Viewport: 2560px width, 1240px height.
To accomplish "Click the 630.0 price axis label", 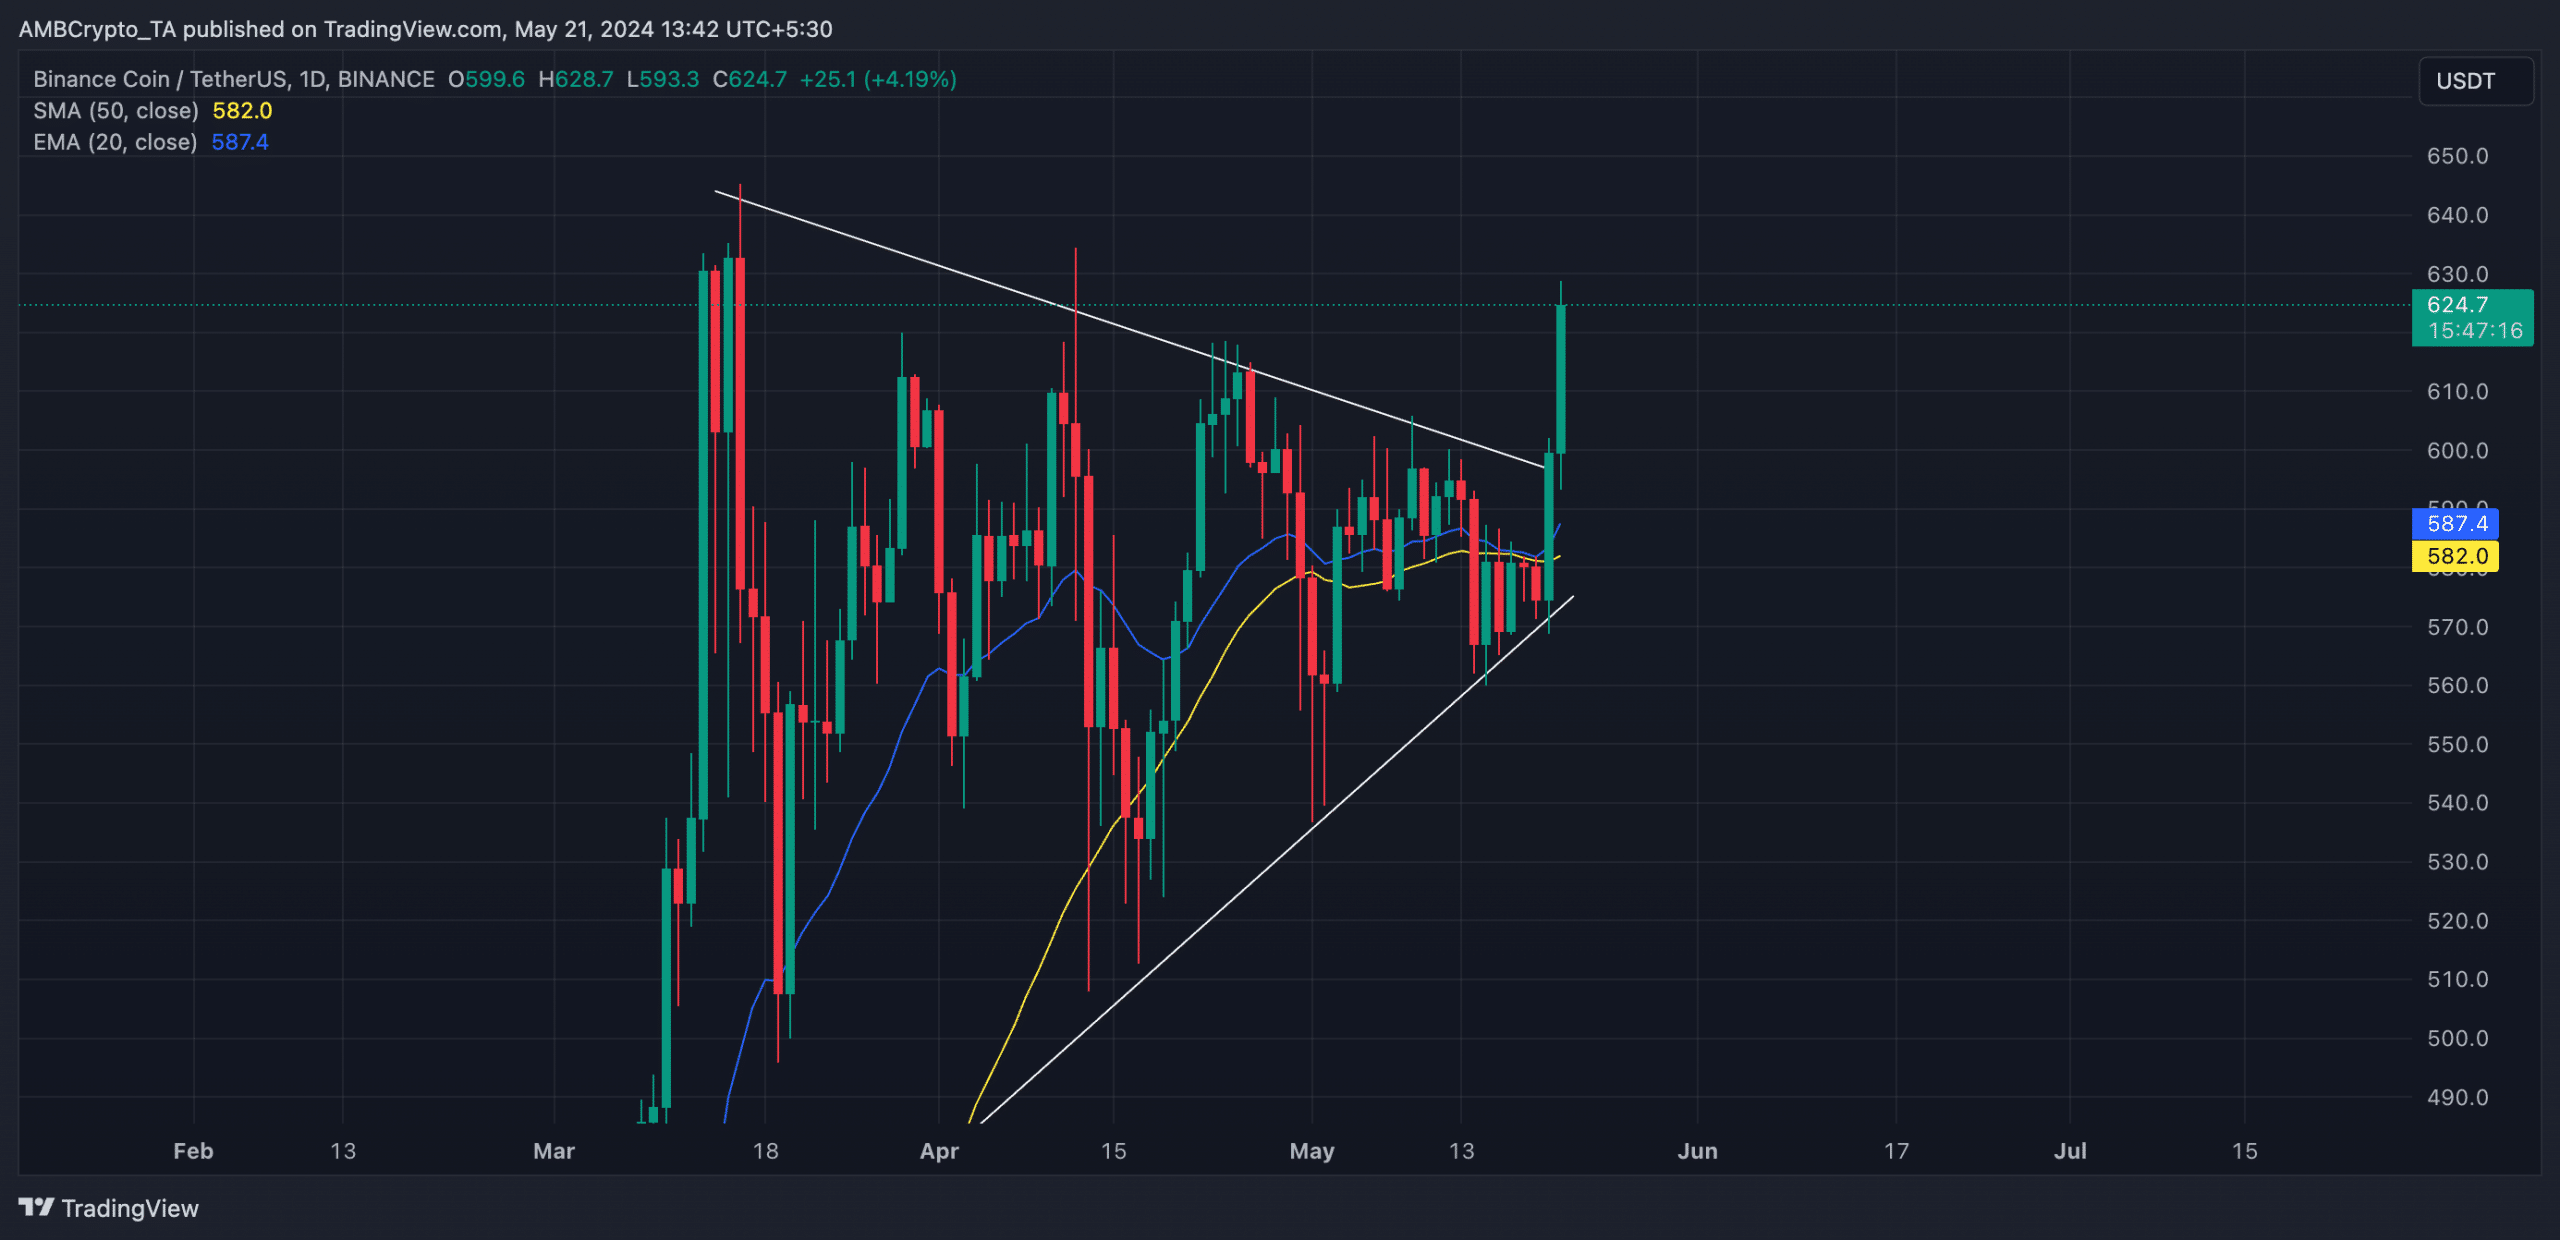I will click(x=2457, y=274).
